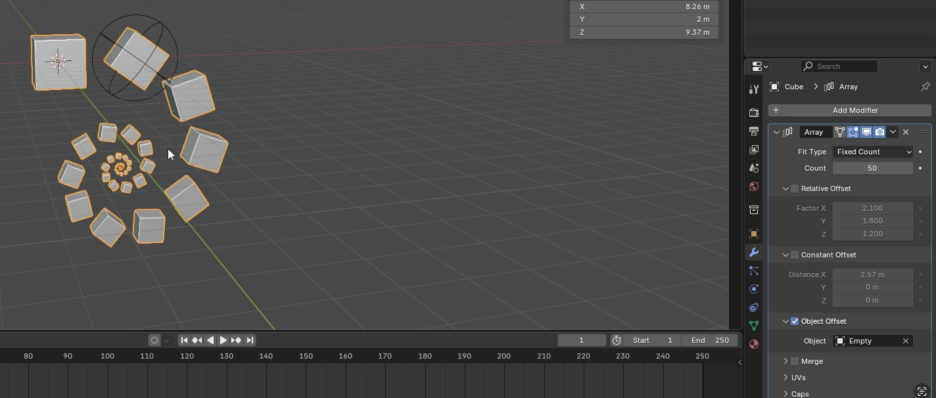Play the animation forward
This screenshot has width=936, height=398.
click(x=223, y=340)
